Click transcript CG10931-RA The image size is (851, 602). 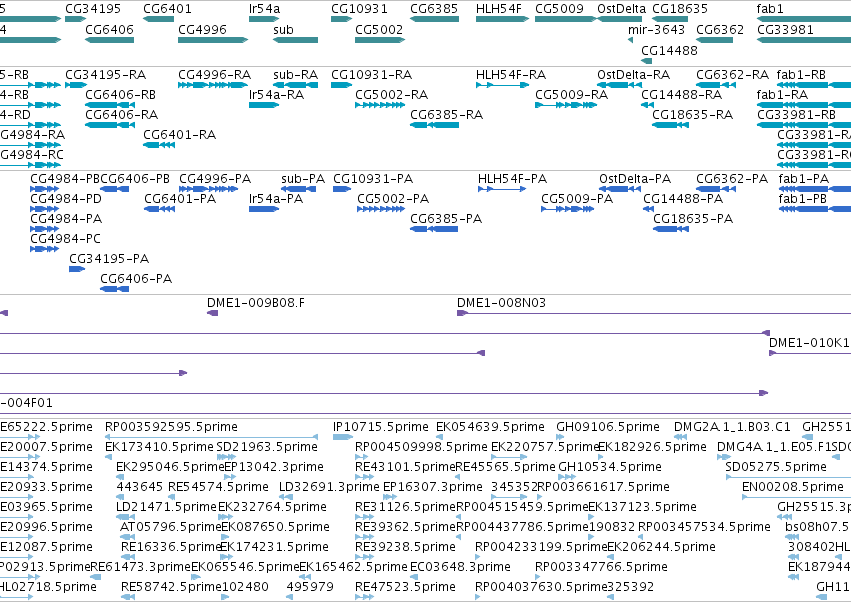(x=341, y=85)
